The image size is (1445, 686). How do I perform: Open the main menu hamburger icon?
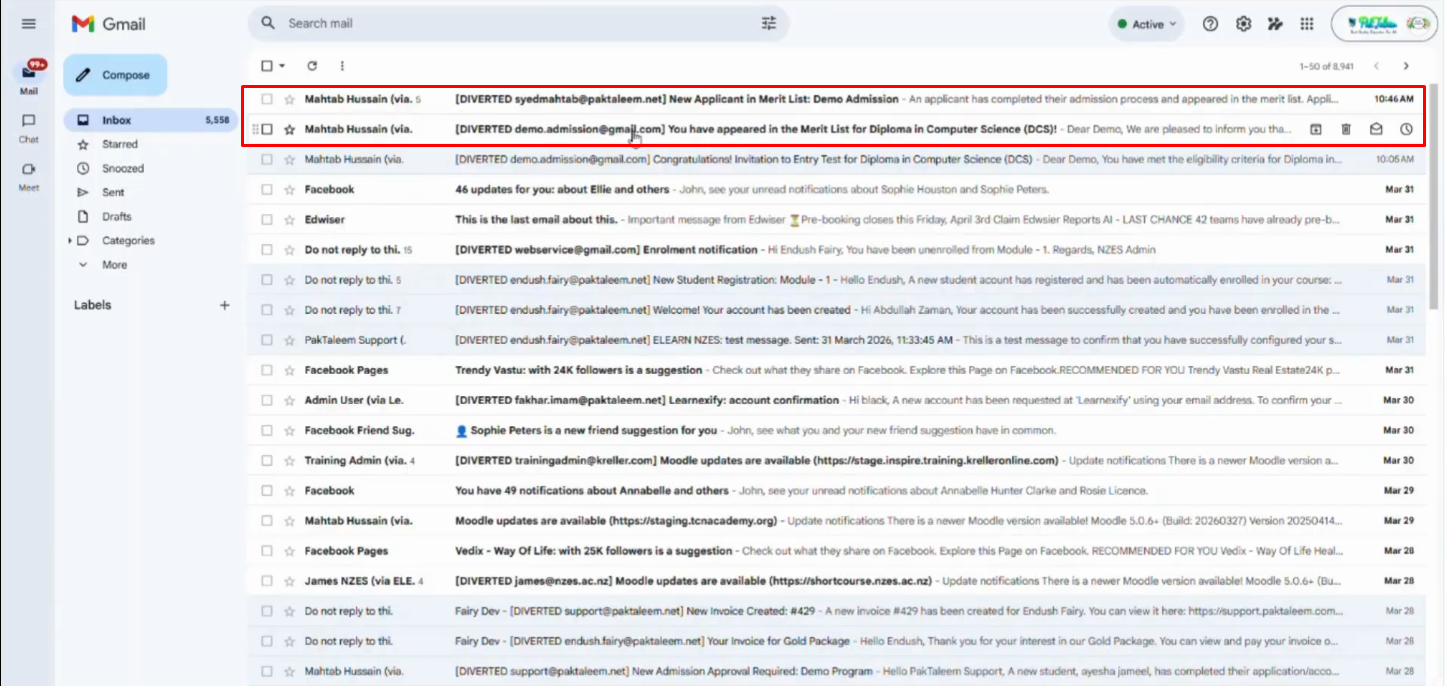[x=28, y=24]
